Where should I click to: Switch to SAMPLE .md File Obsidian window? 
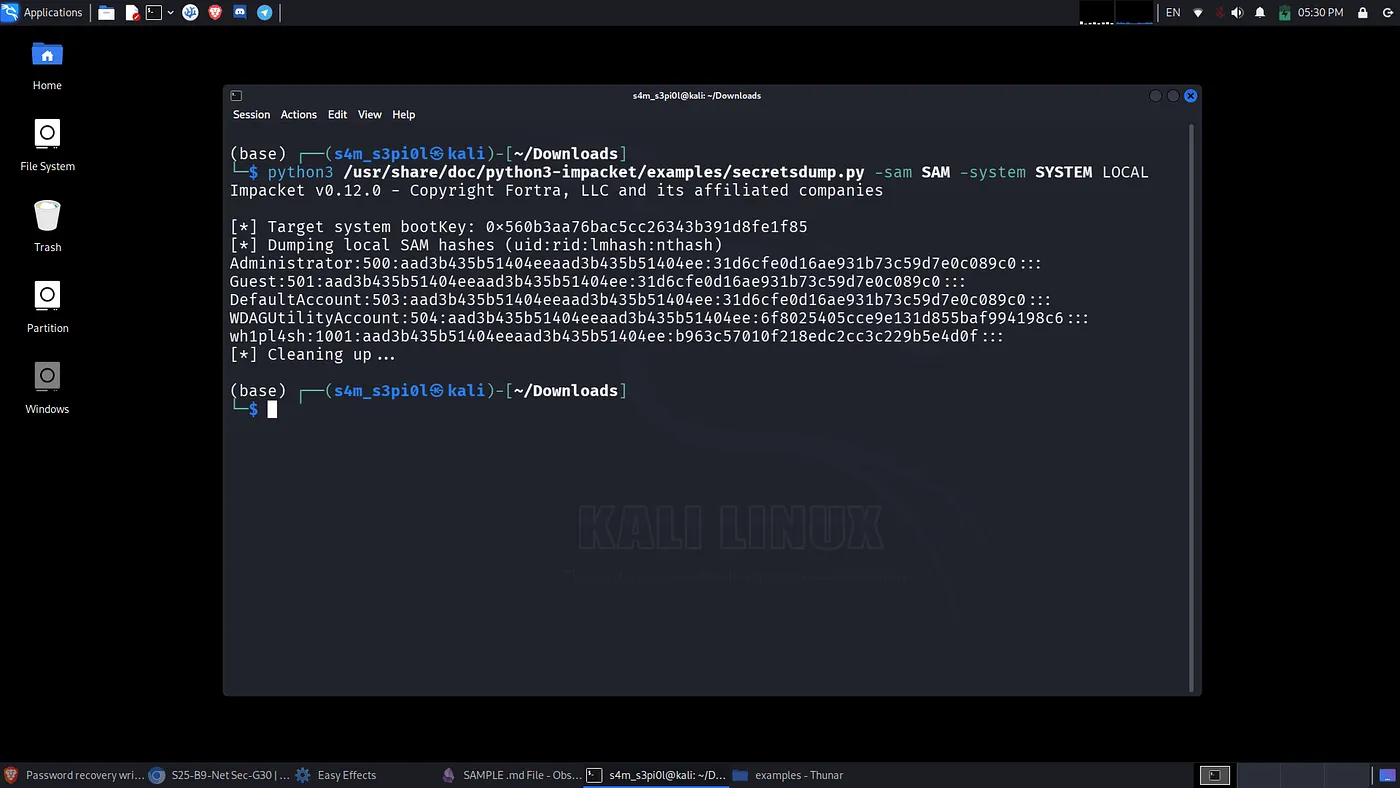tap(512, 775)
